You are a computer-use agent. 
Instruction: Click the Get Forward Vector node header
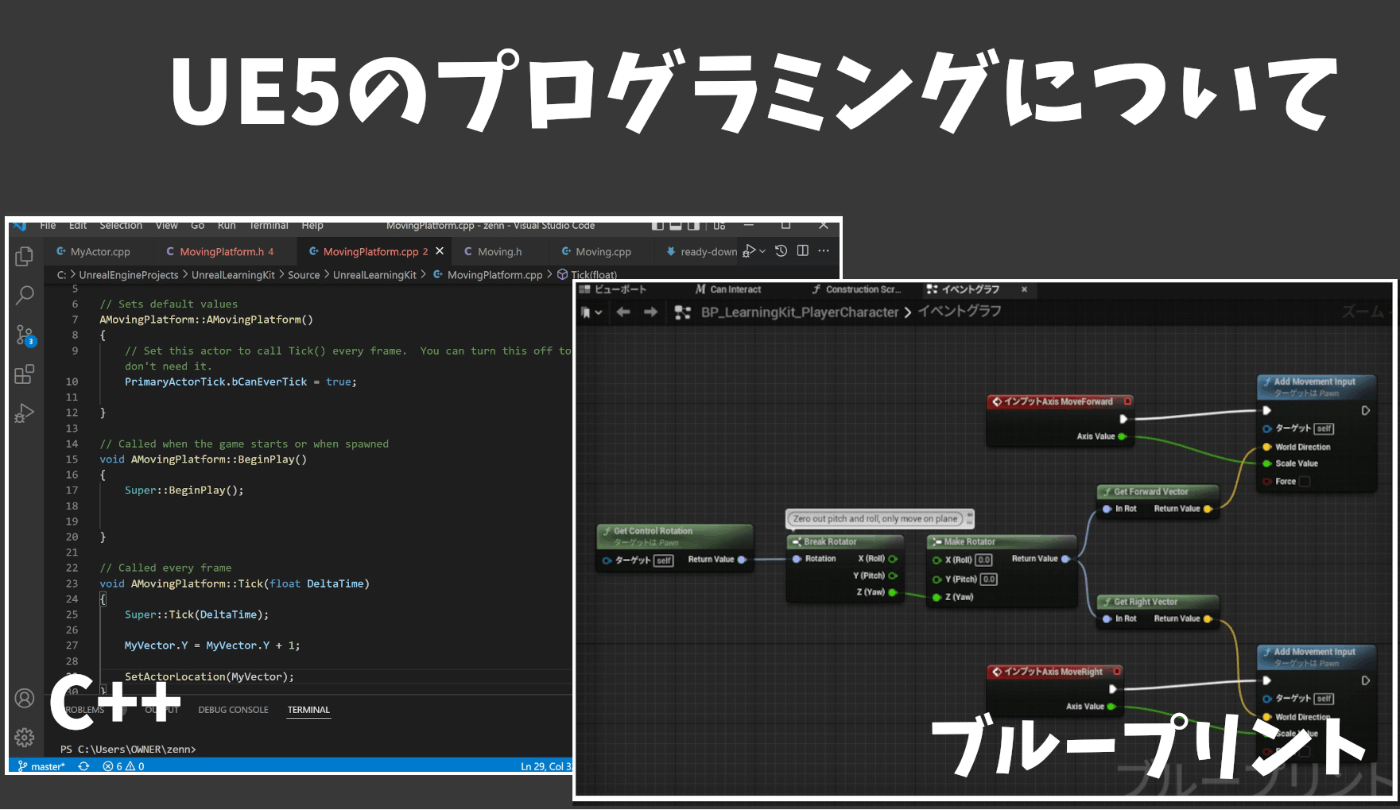pos(1158,492)
